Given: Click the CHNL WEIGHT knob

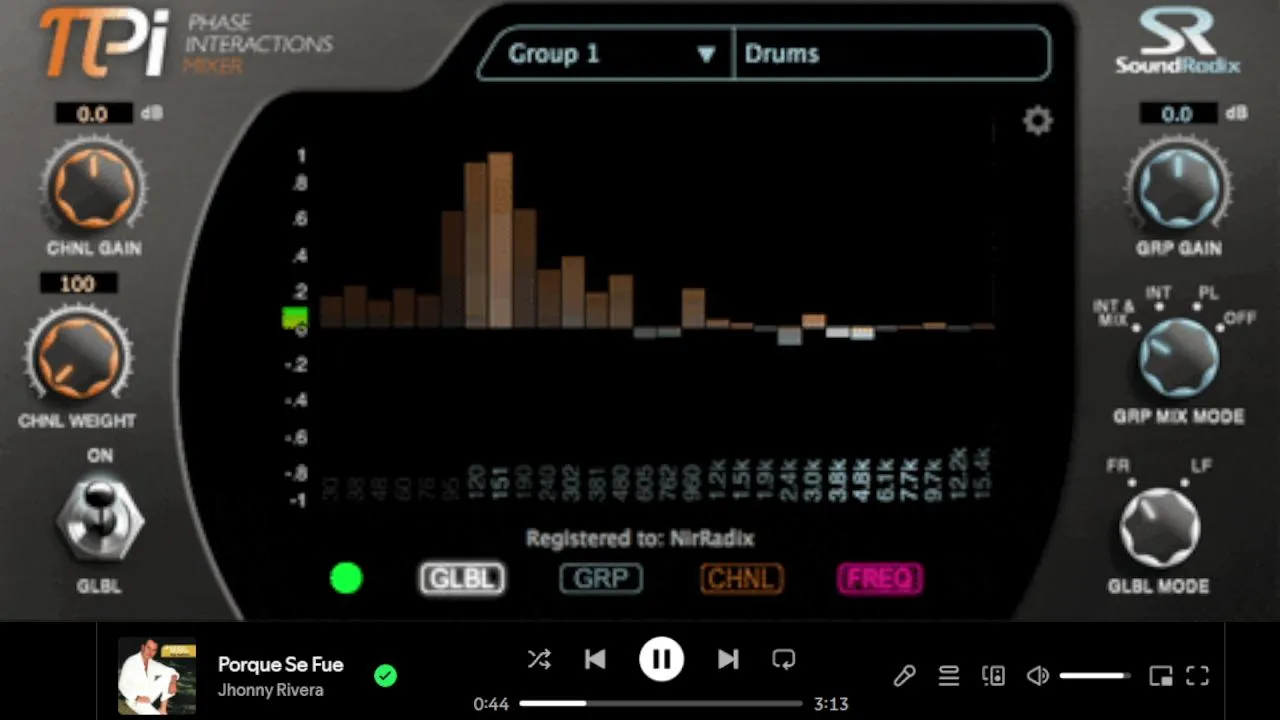Looking at the screenshot, I should pyautogui.click(x=78, y=358).
